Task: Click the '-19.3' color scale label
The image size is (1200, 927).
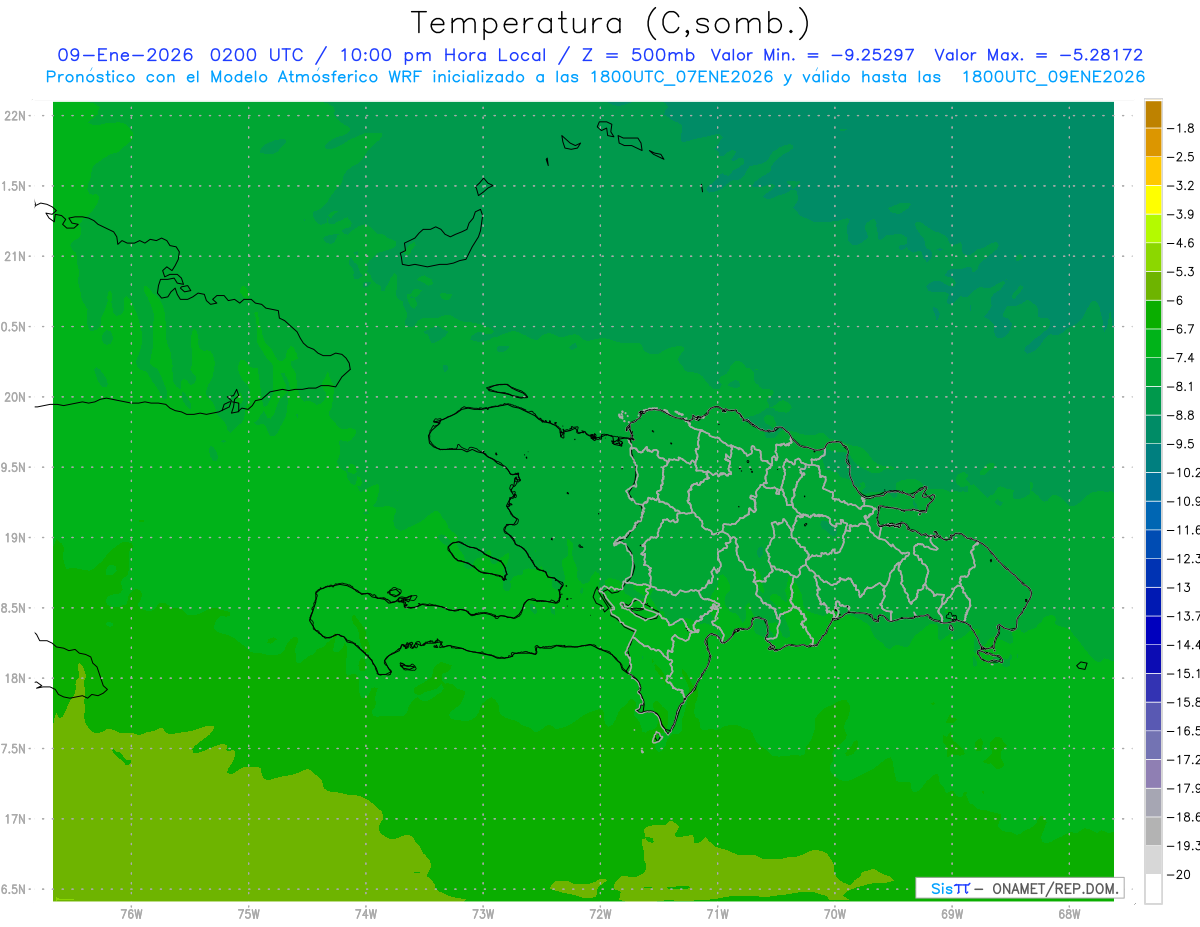Action: coord(1184,846)
